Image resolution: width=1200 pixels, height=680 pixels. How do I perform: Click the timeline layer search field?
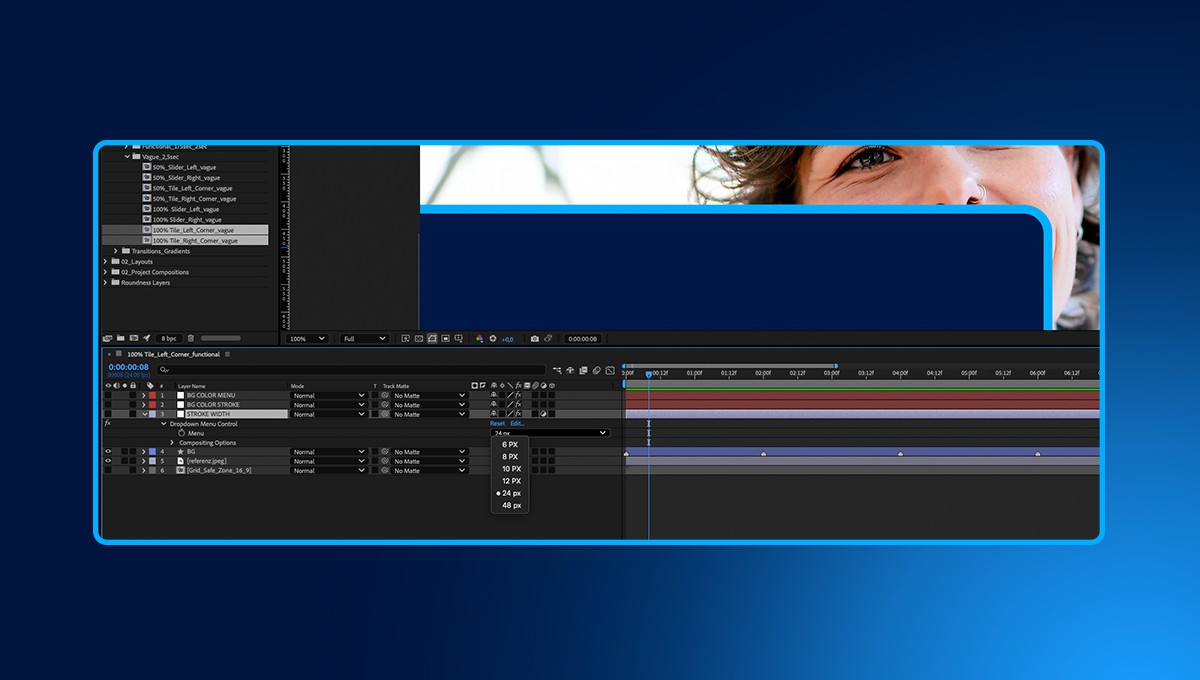coord(350,370)
